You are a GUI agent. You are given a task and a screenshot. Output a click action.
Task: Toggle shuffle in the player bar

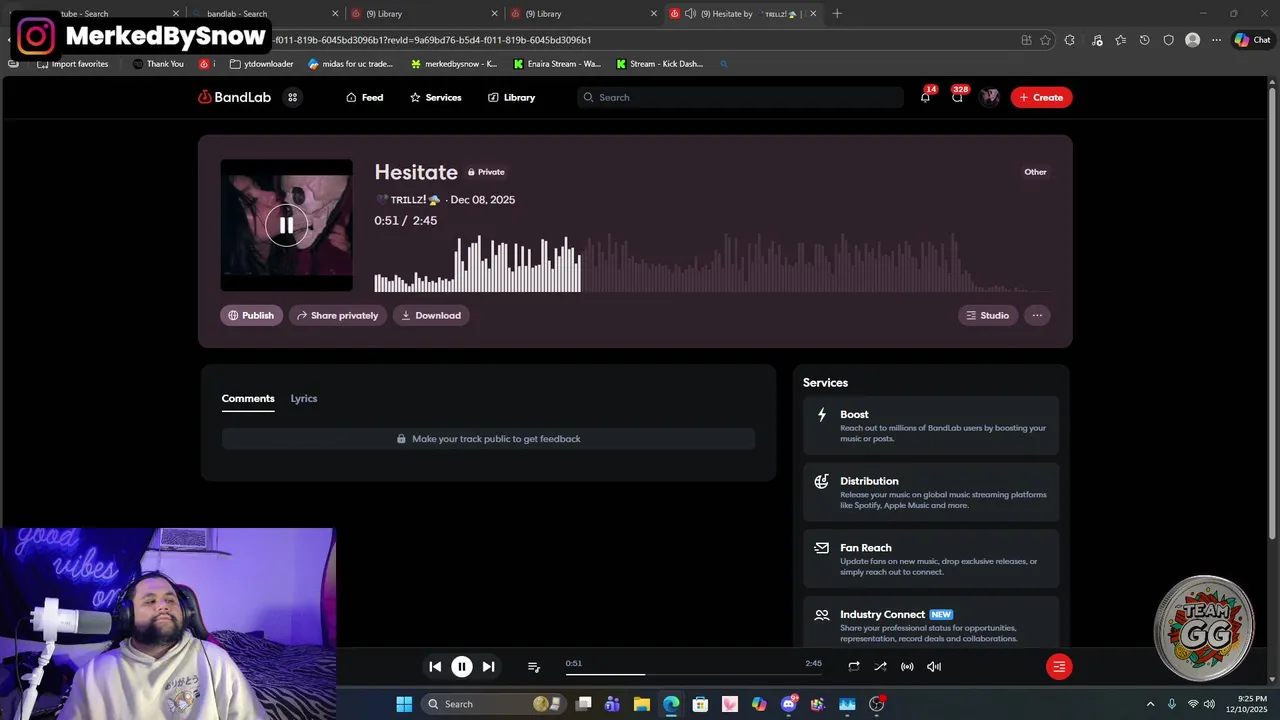pos(880,666)
